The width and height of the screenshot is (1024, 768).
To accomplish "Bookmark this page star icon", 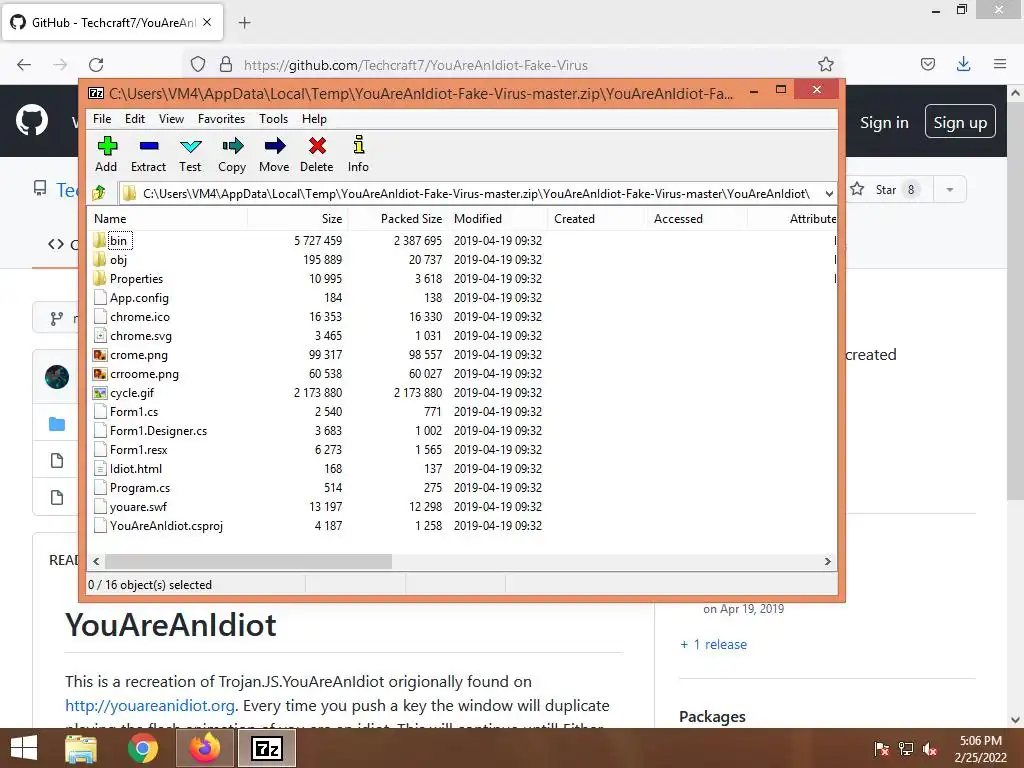I will click(825, 64).
